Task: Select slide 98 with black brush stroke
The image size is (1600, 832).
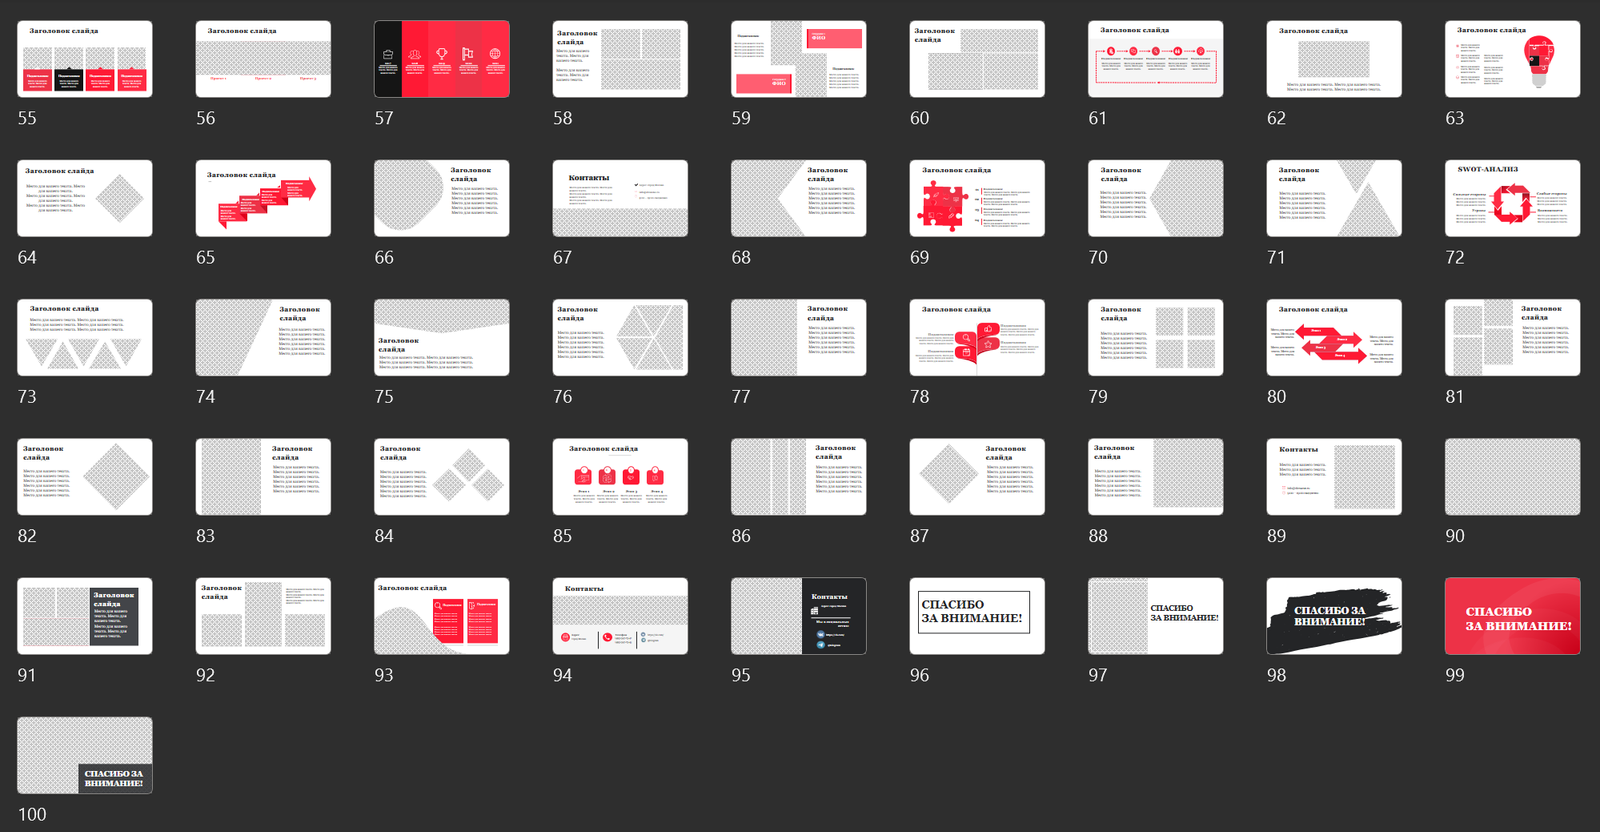Action: click(1333, 616)
